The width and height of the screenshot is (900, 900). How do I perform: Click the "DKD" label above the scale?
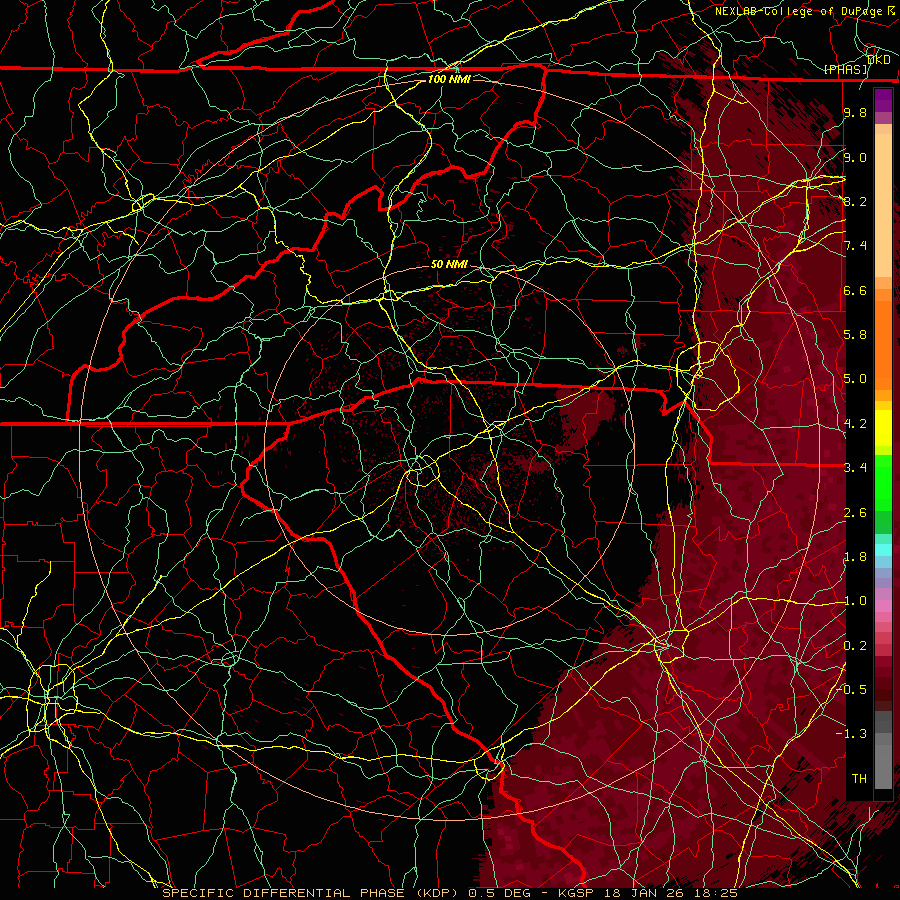(879, 60)
